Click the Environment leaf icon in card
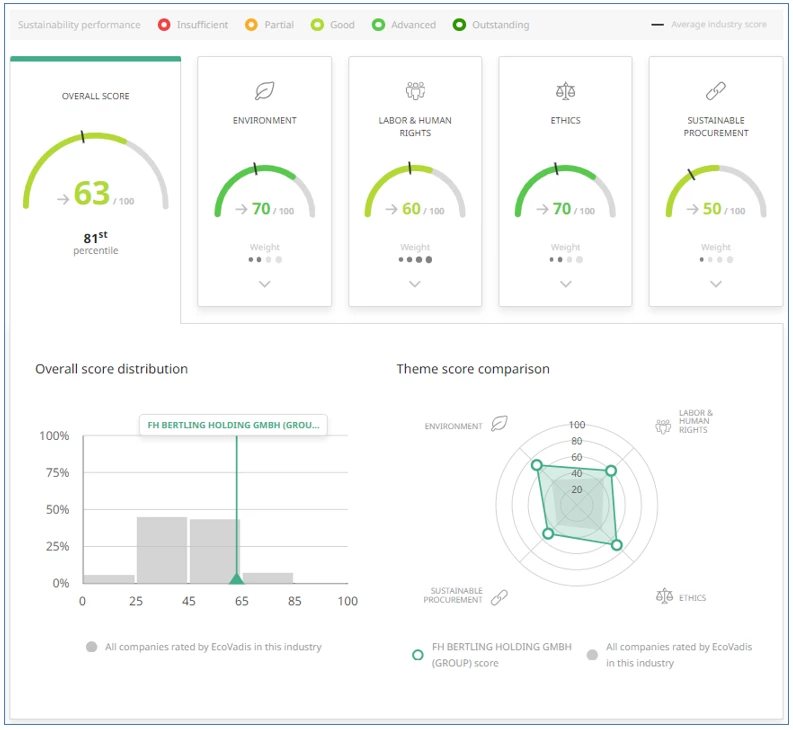The width and height of the screenshot is (793, 730). point(264,91)
